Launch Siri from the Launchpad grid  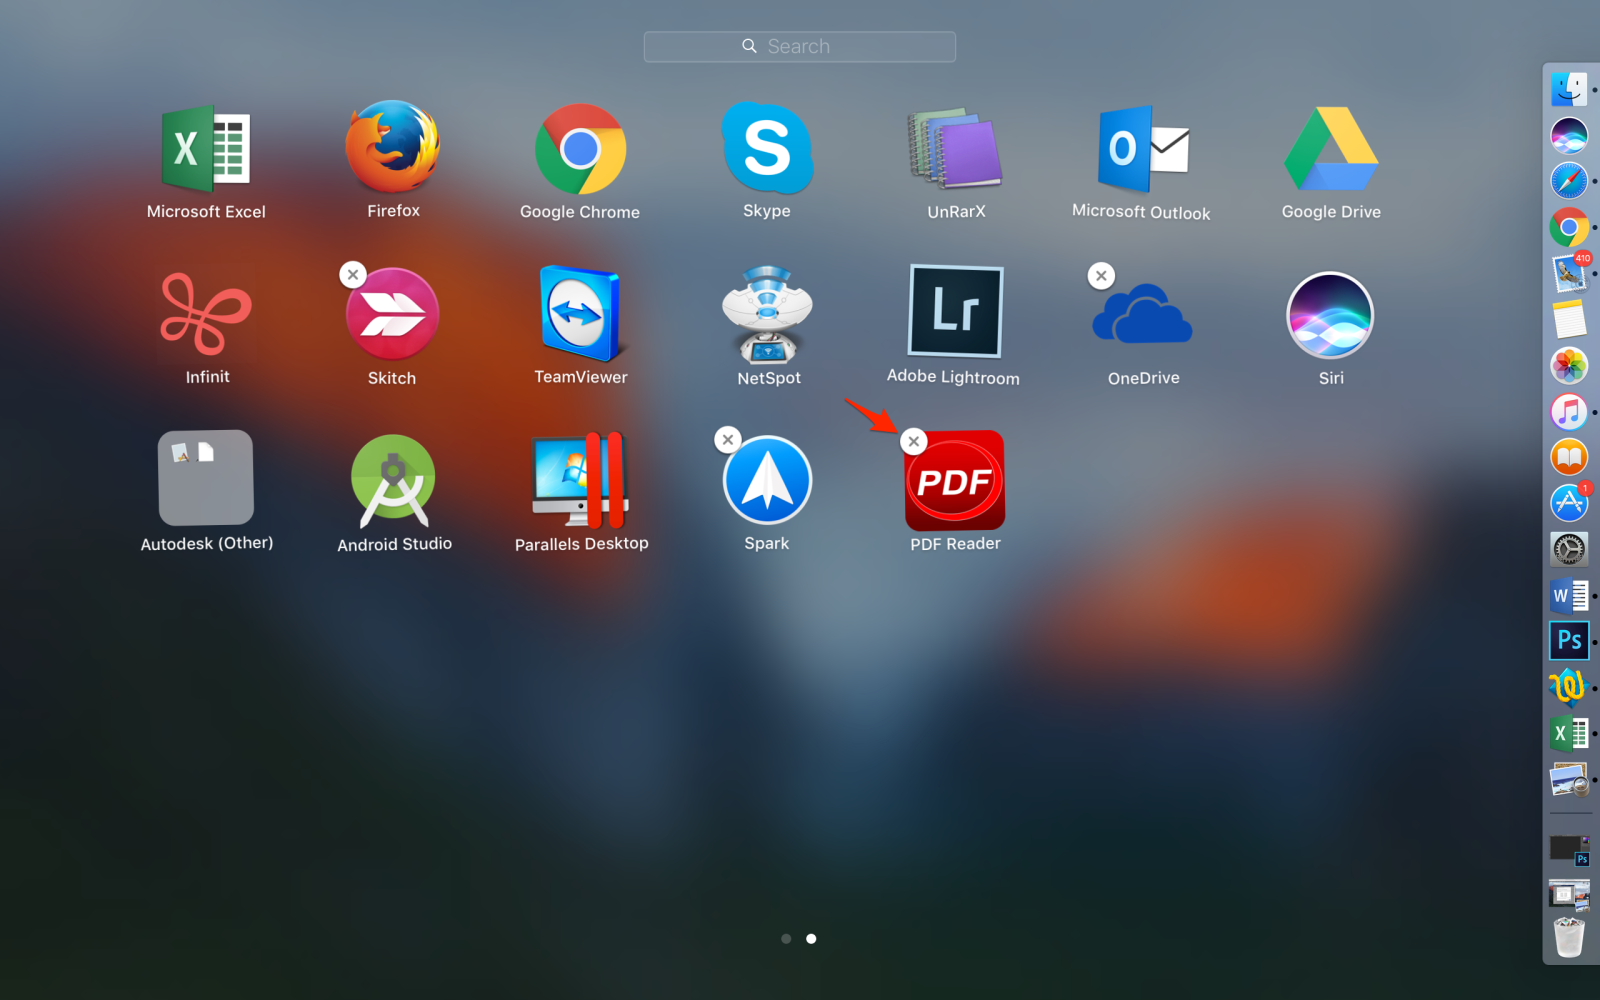(x=1330, y=315)
